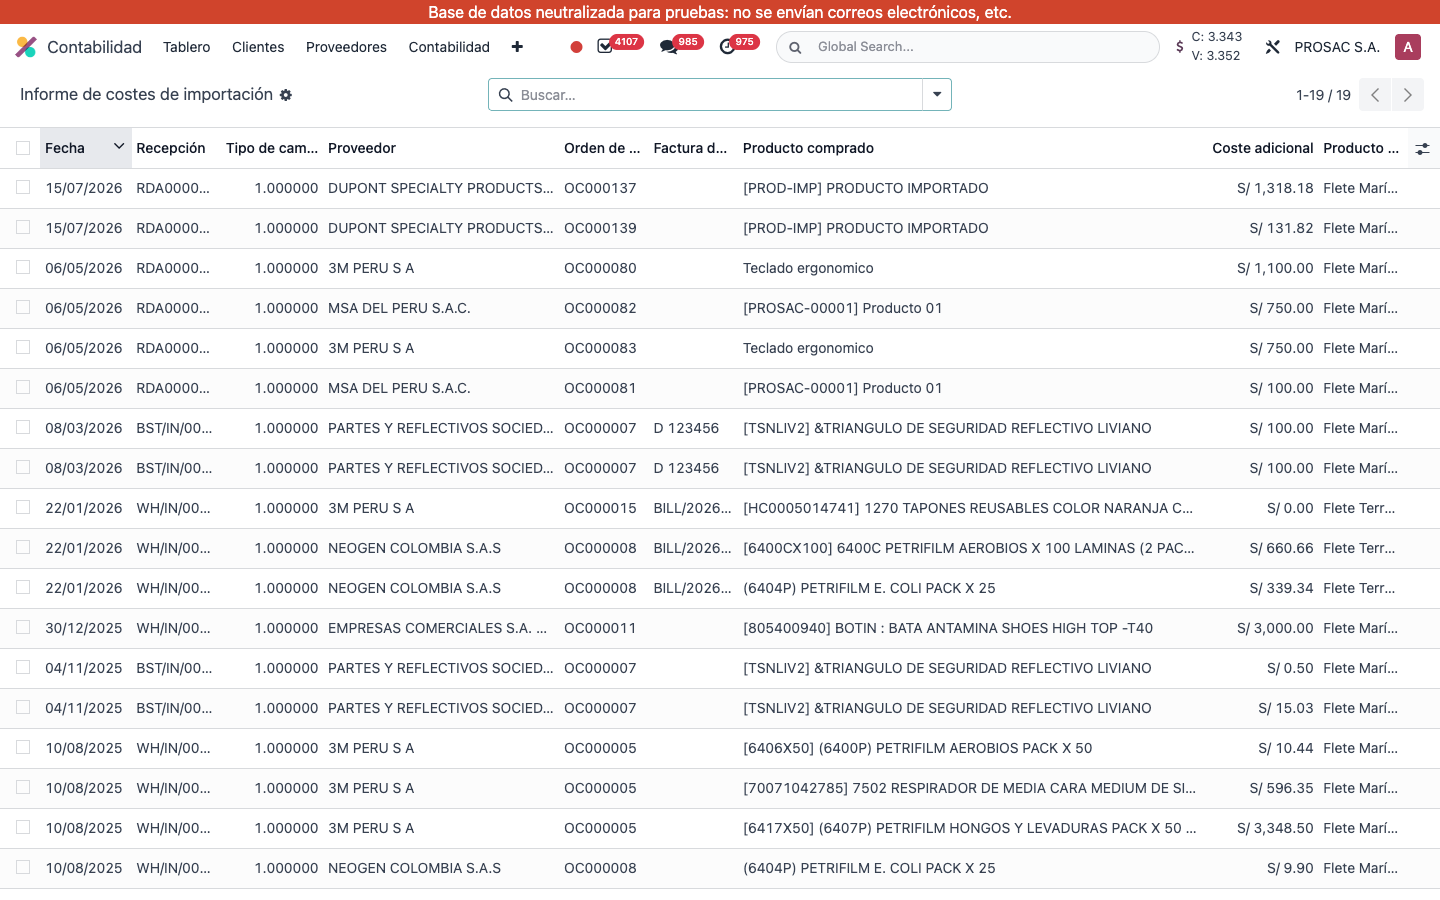Click the dollar exchange rate icon
The image size is (1440, 900).
click(1180, 47)
